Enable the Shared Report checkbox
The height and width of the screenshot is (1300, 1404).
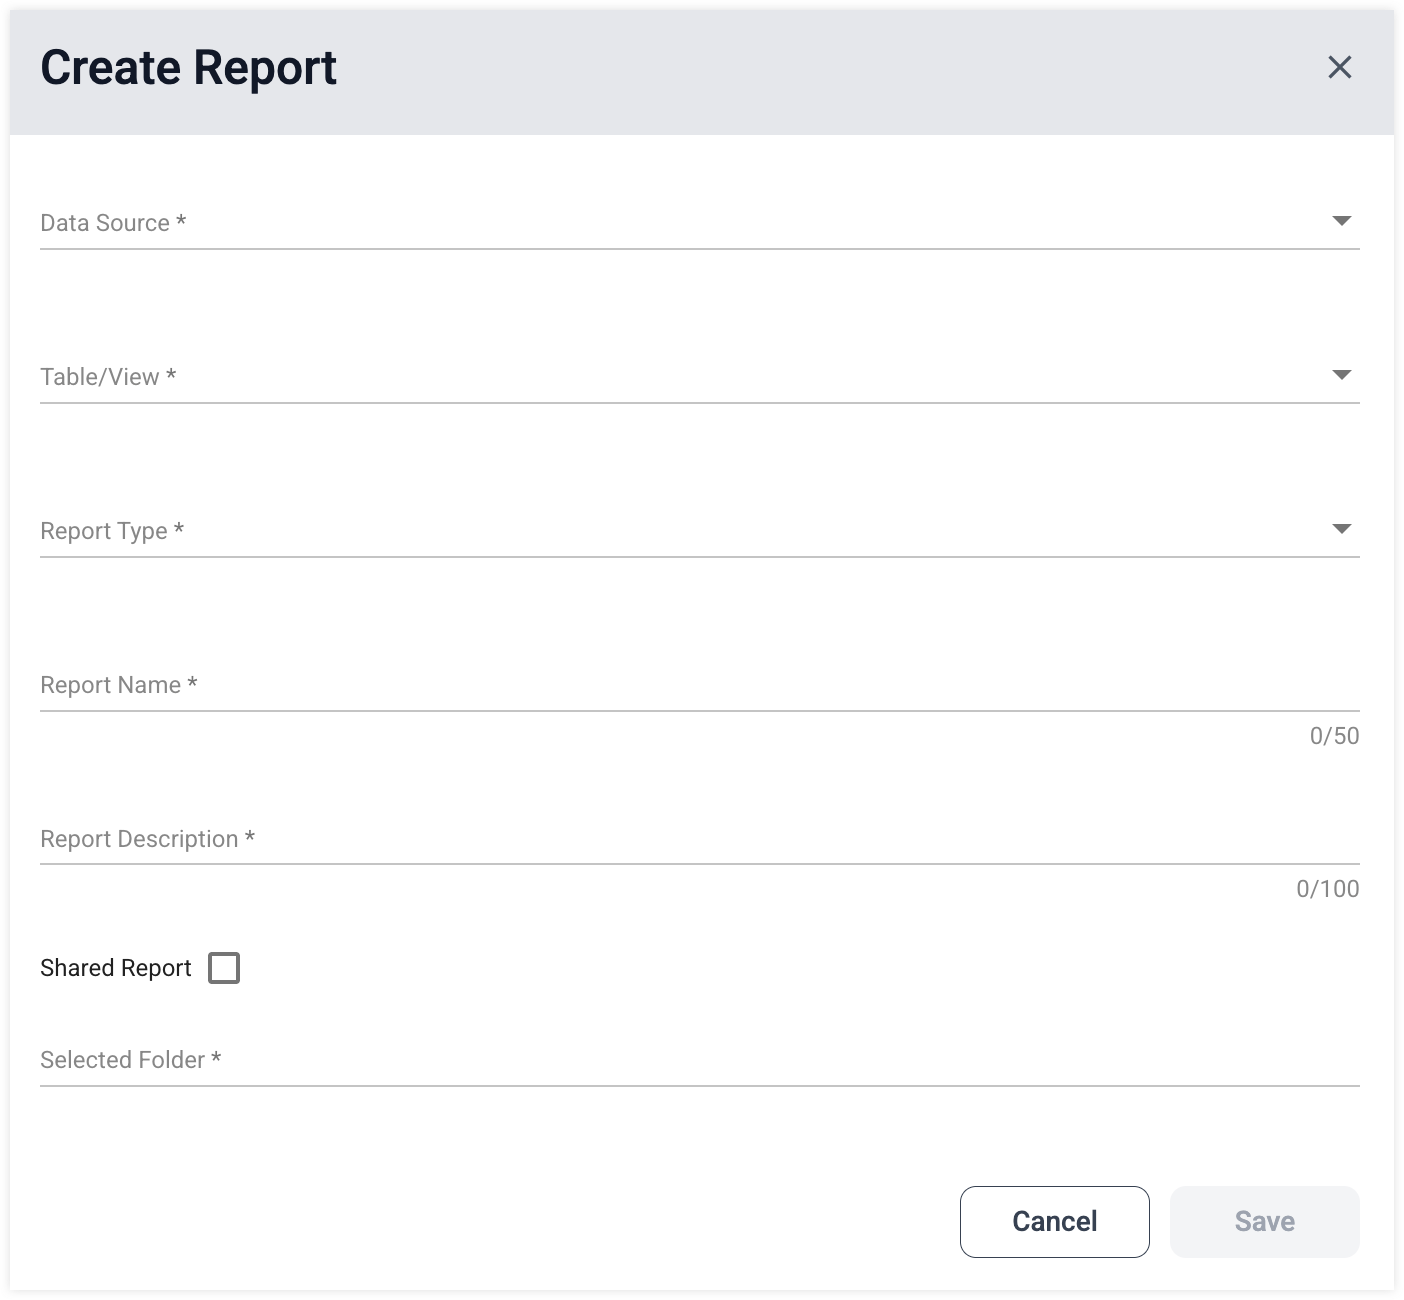pyautogui.click(x=224, y=968)
